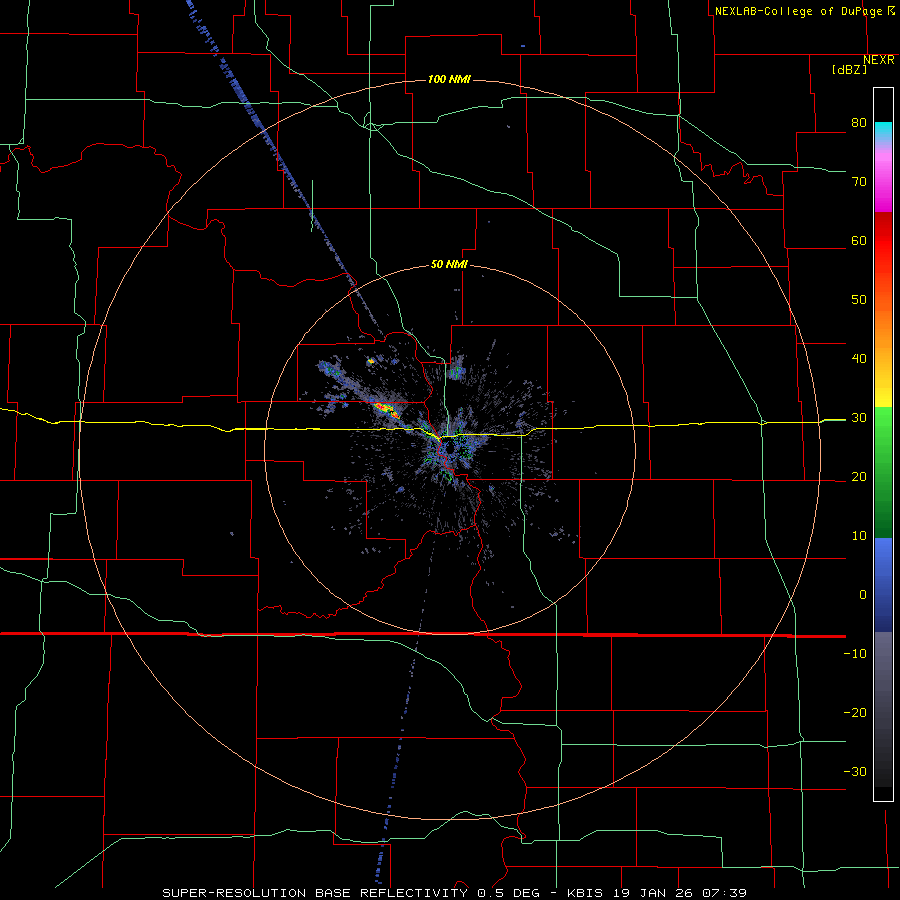This screenshot has width=900, height=900.
Task: Click the -30 dBZ scale label
Action: coord(855,771)
